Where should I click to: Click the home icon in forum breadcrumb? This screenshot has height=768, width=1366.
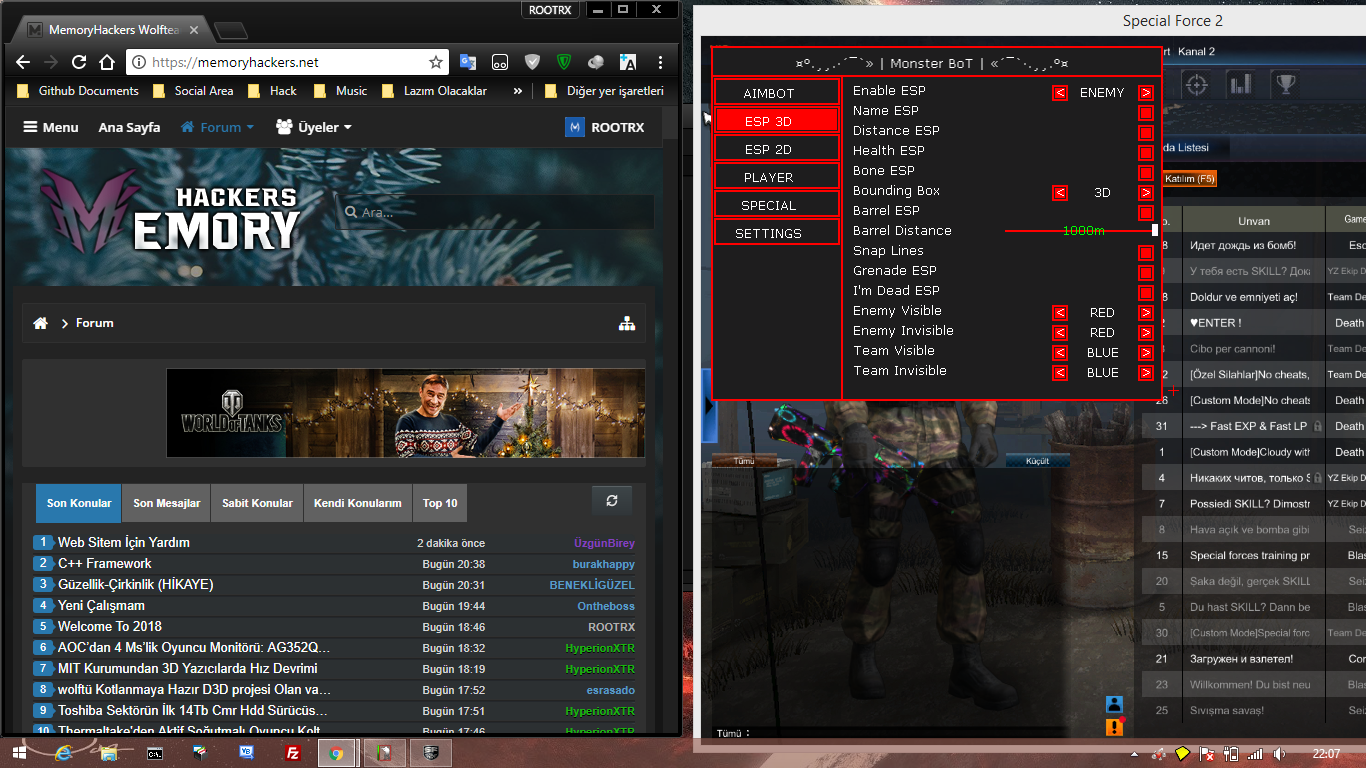[41, 323]
